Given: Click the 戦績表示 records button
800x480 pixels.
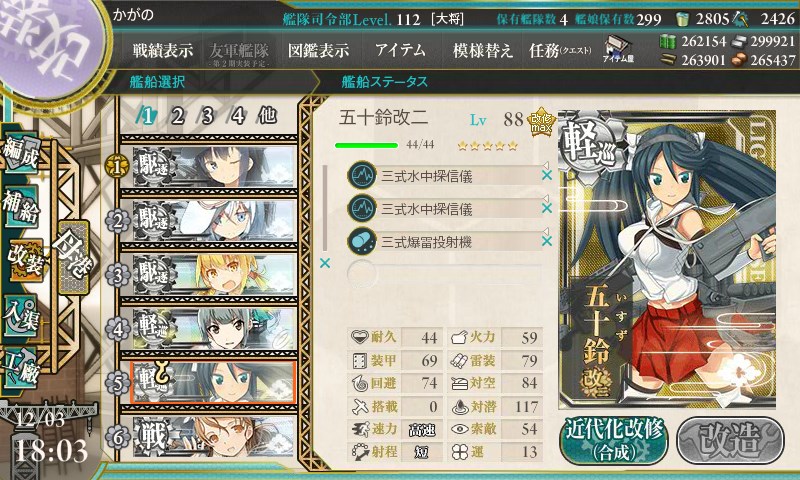Looking at the screenshot, I should tap(163, 50).
